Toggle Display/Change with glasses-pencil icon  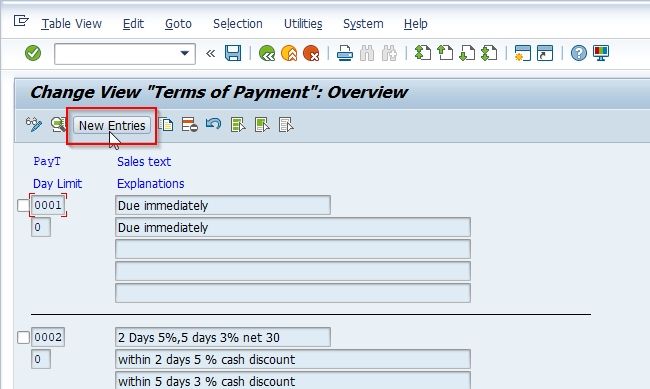tap(34, 124)
